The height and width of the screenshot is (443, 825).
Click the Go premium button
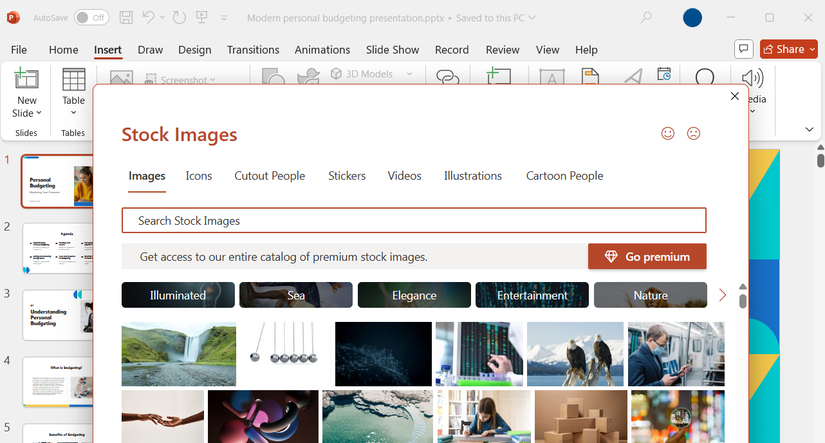coord(647,257)
